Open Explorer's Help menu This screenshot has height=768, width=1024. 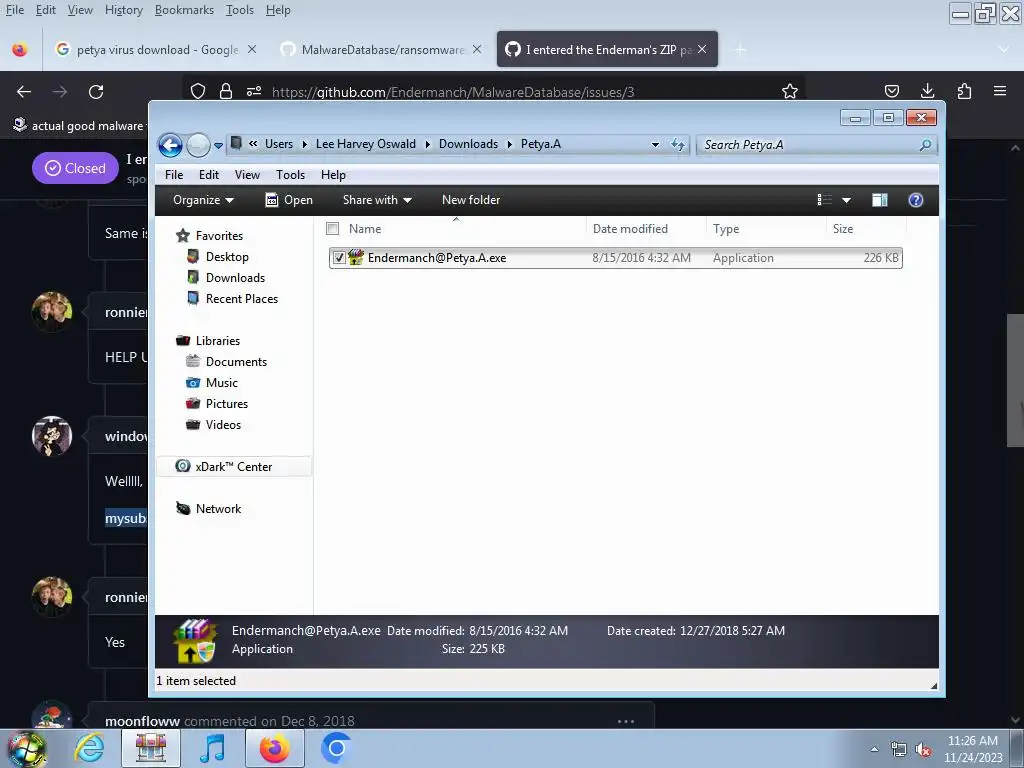point(333,174)
